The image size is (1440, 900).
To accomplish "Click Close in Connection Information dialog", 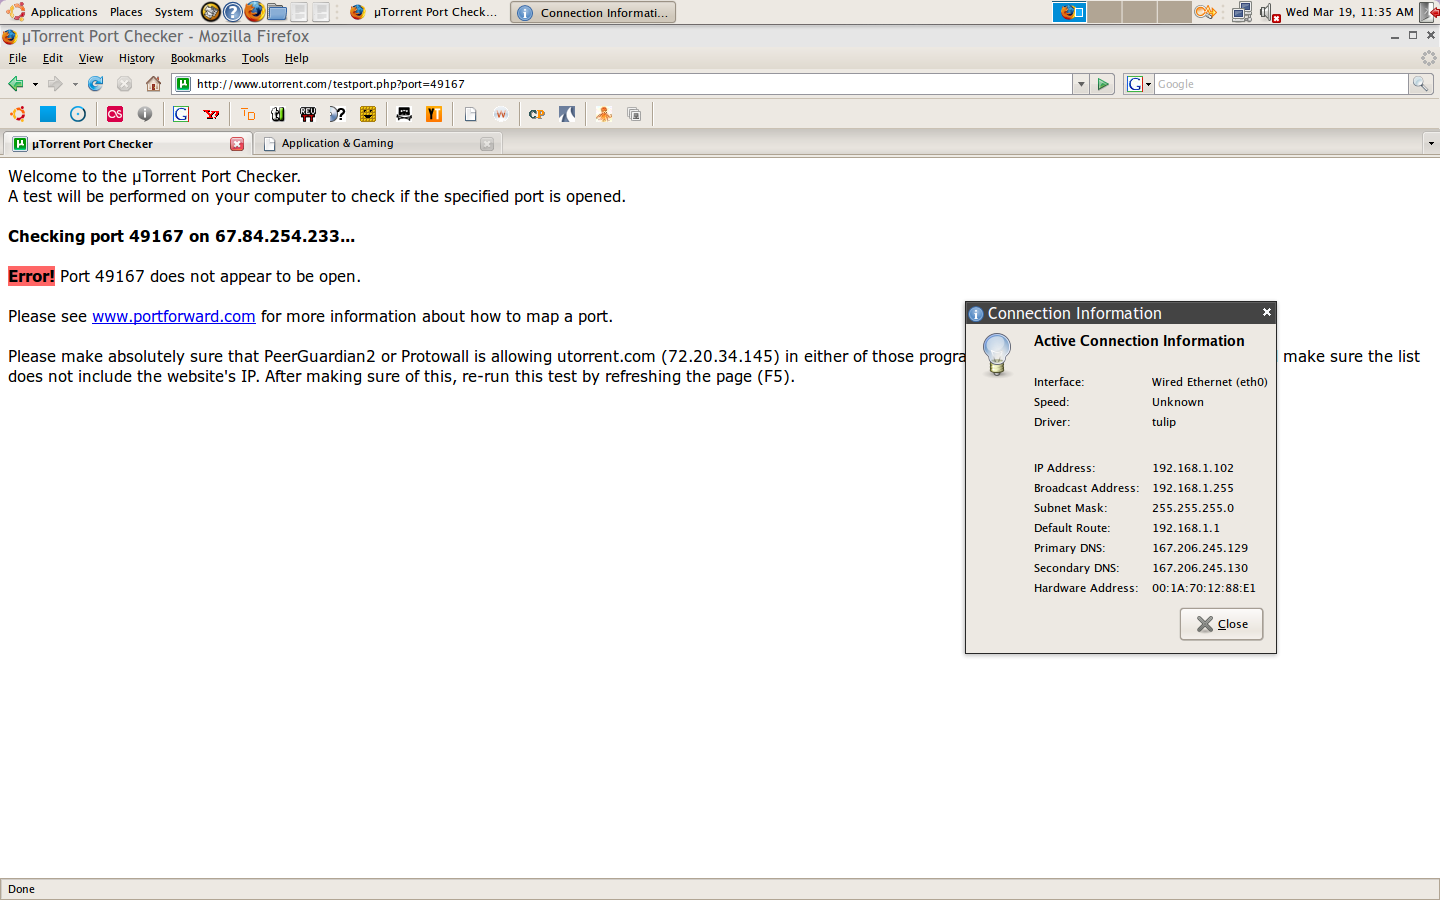I will click(x=1221, y=624).
